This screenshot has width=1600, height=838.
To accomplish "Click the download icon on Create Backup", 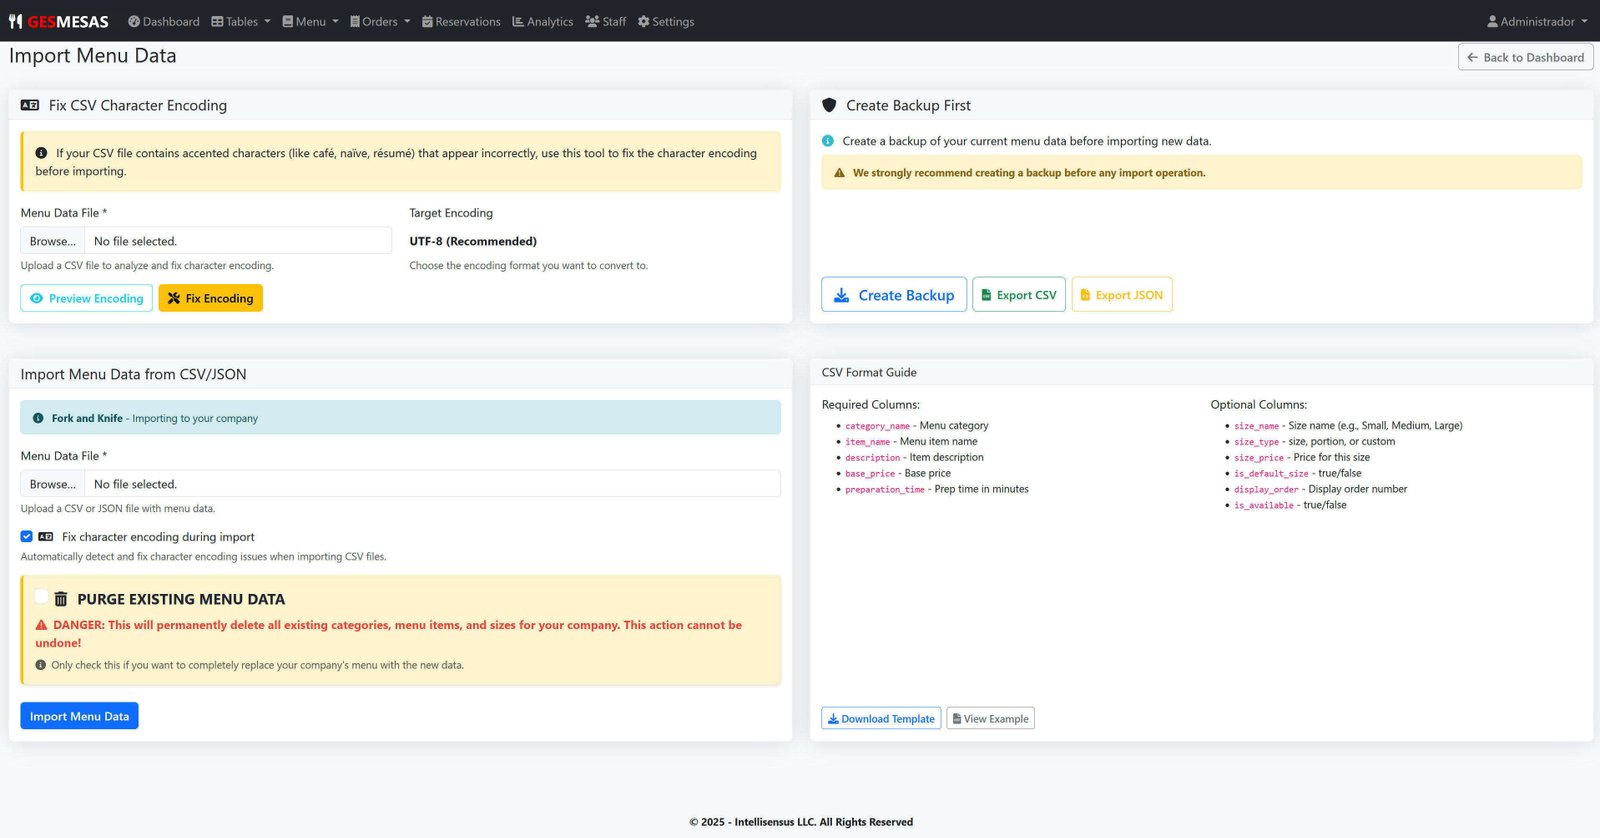I will [841, 295].
